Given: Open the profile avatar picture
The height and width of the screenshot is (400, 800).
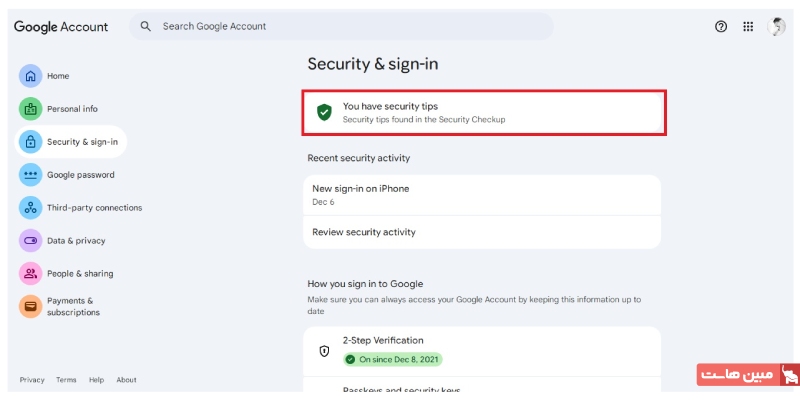Looking at the screenshot, I should [x=777, y=27].
